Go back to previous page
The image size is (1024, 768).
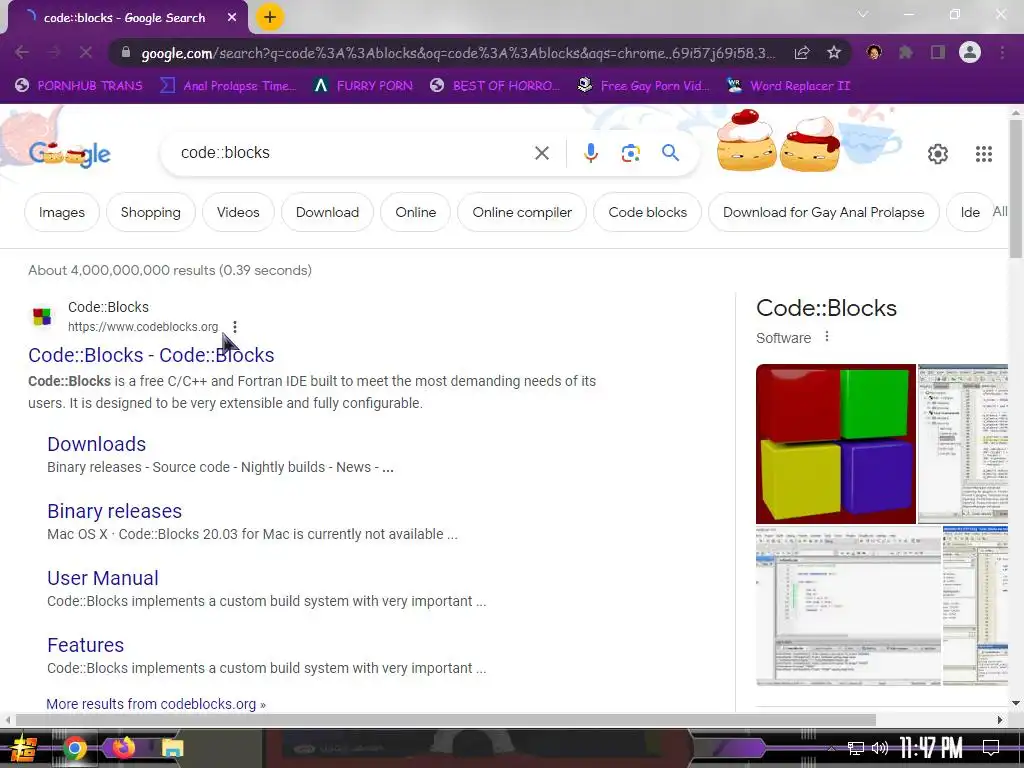(22, 52)
